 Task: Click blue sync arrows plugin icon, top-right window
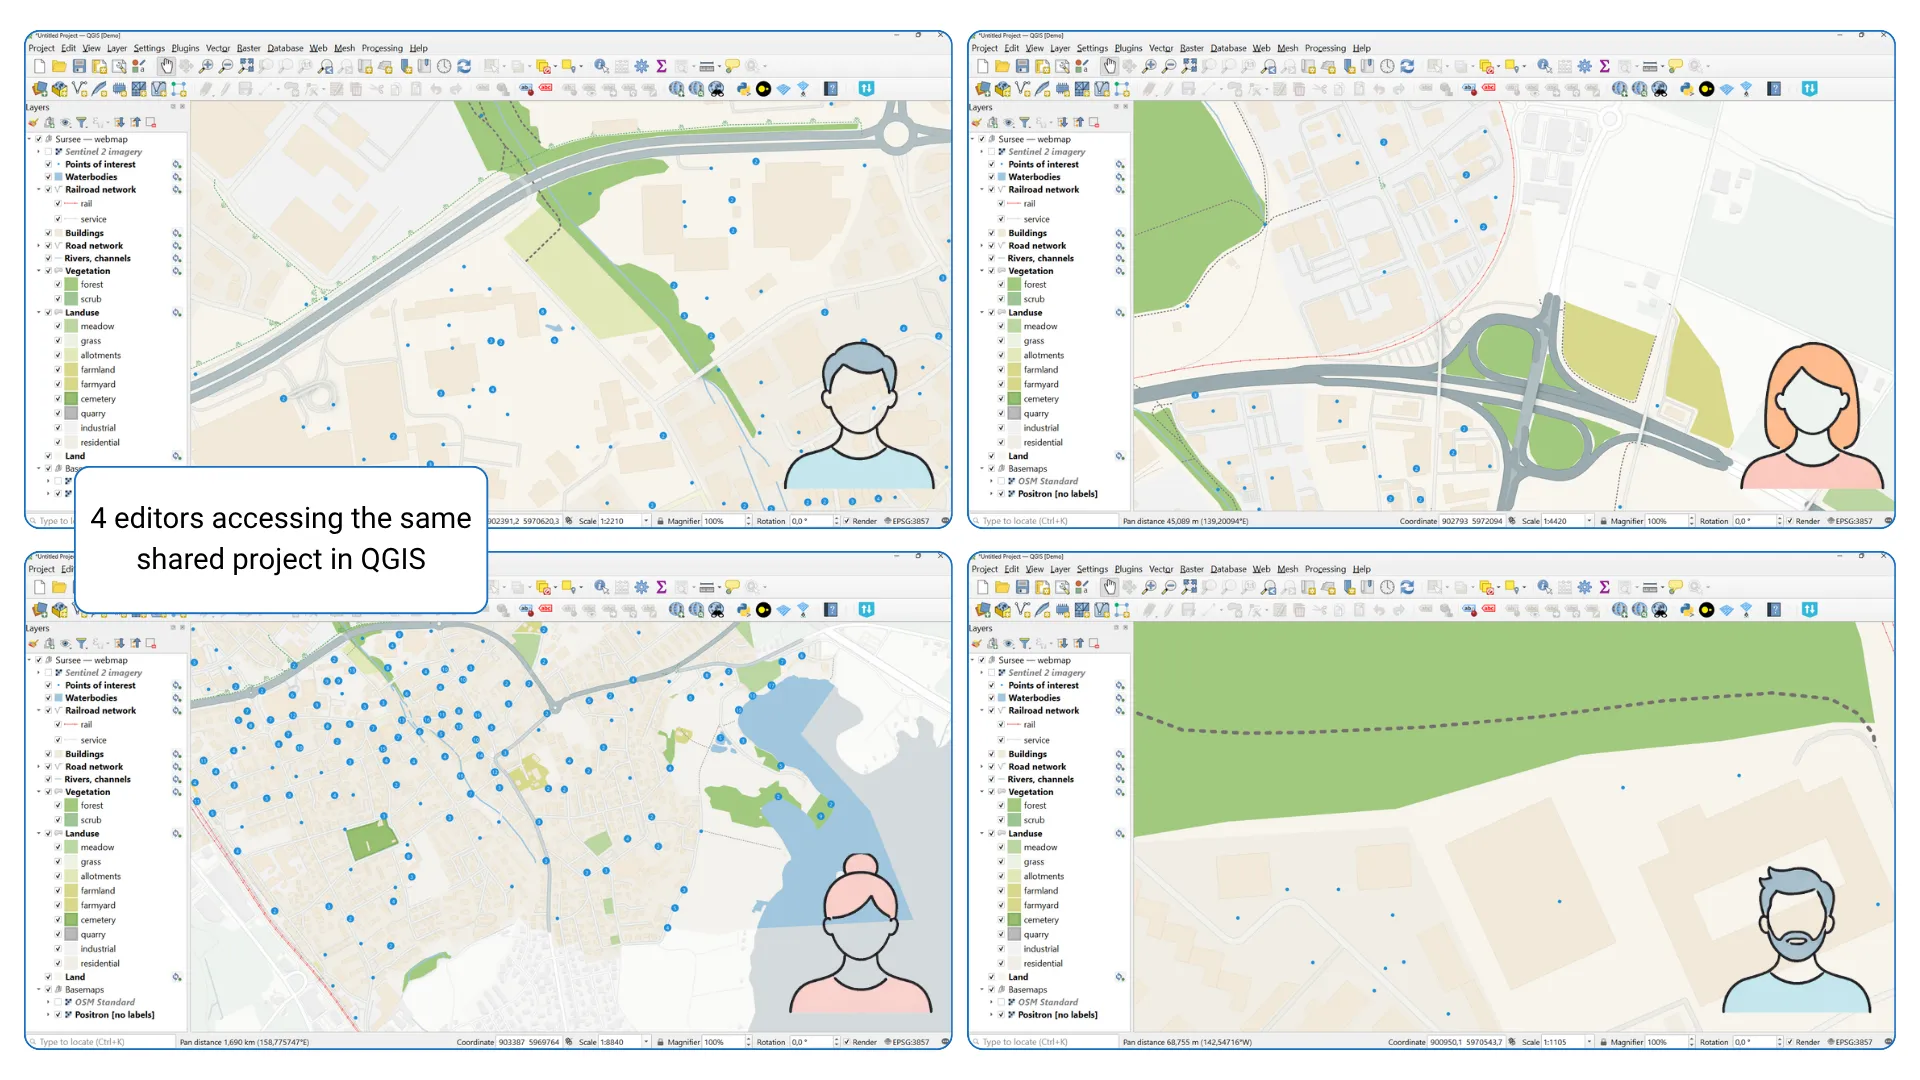pyautogui.click(x=1809, y=89)
